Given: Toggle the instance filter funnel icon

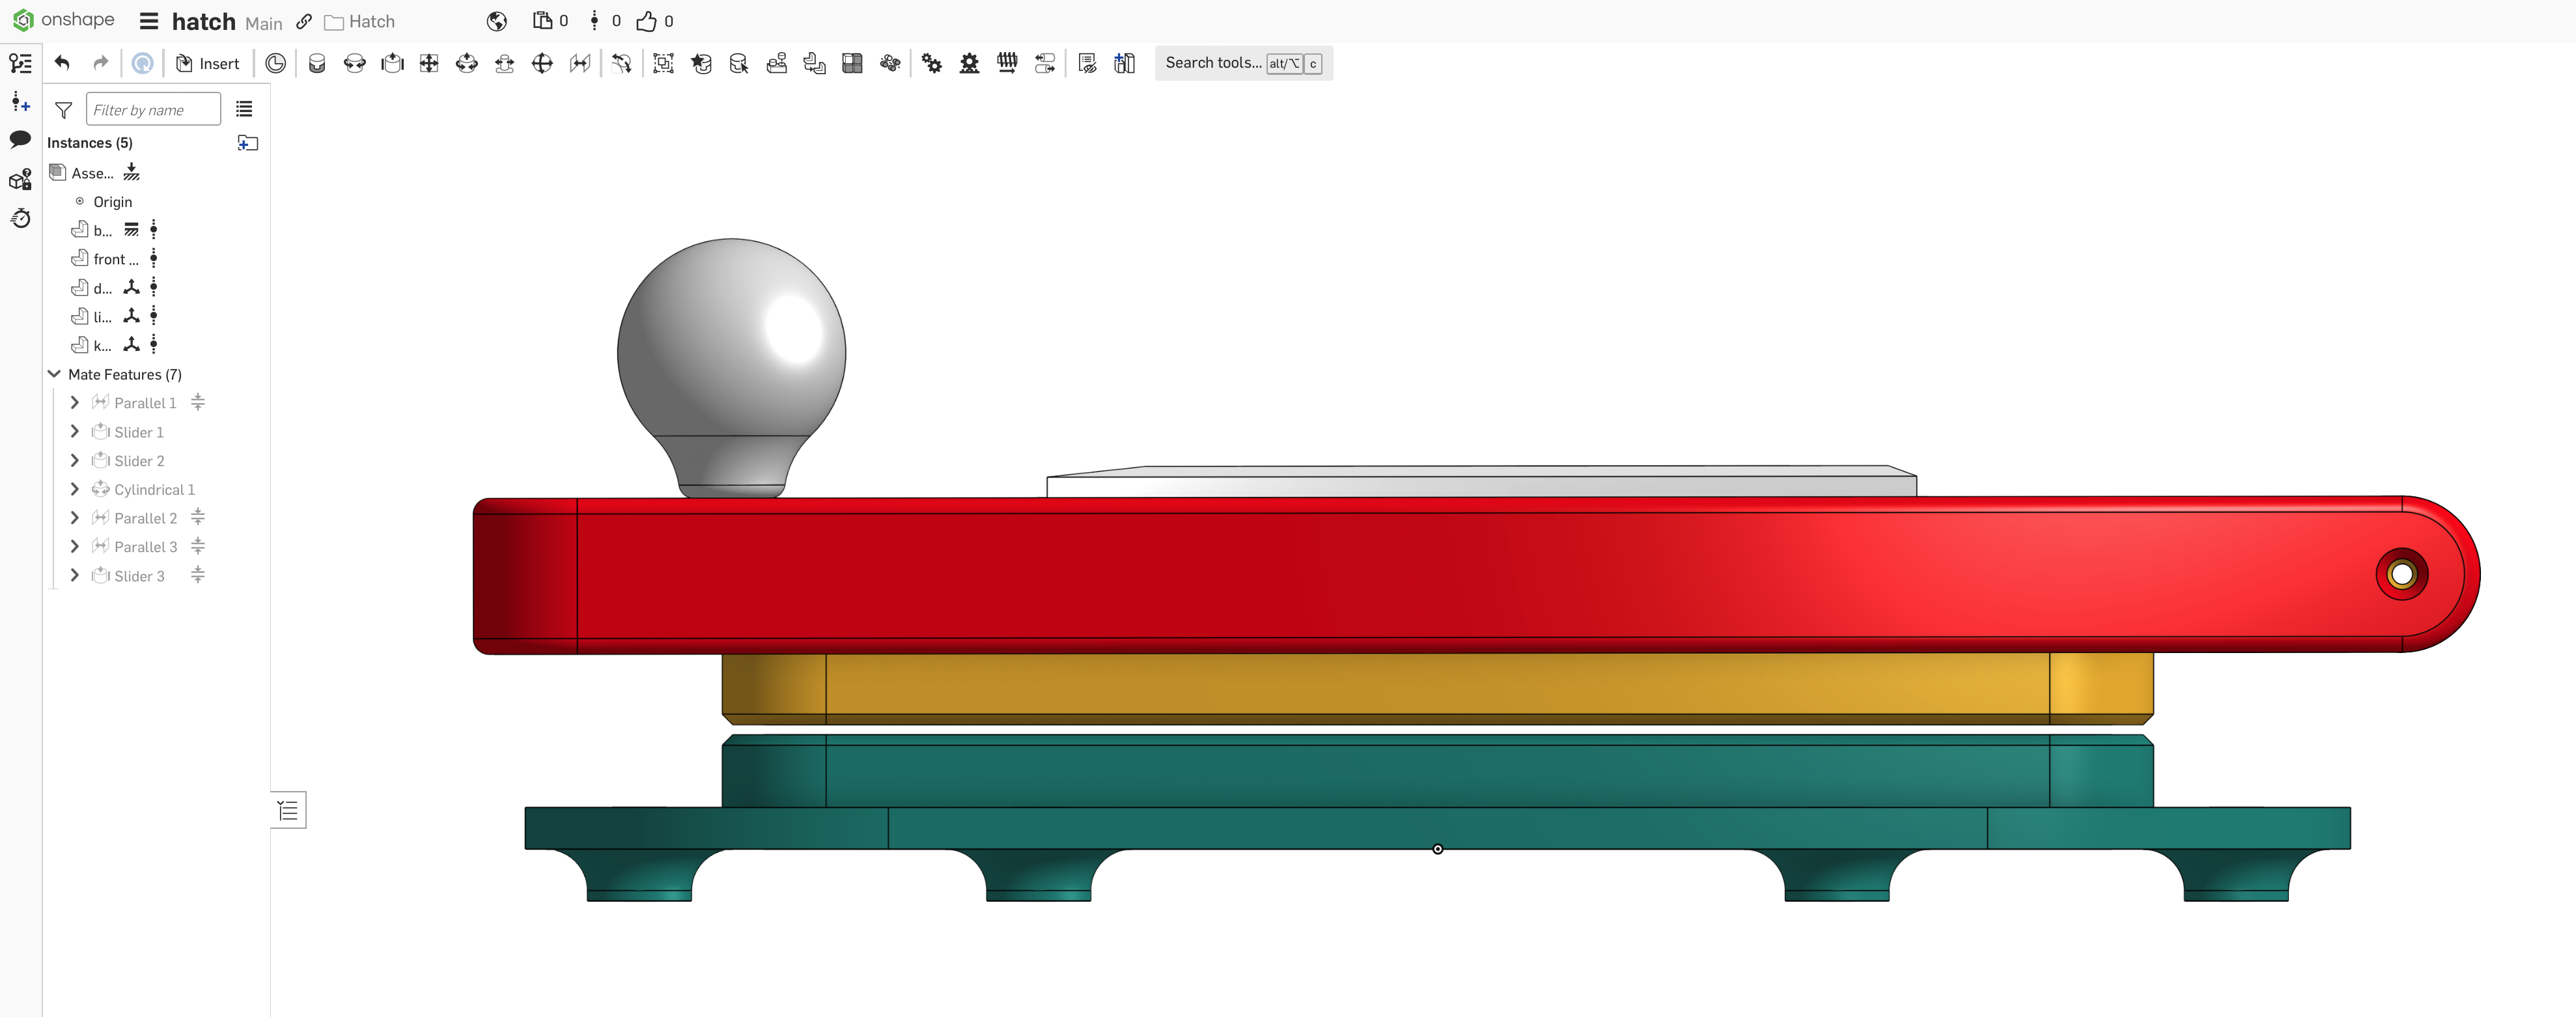Looking at the screenshot, I should pos(63,110).
